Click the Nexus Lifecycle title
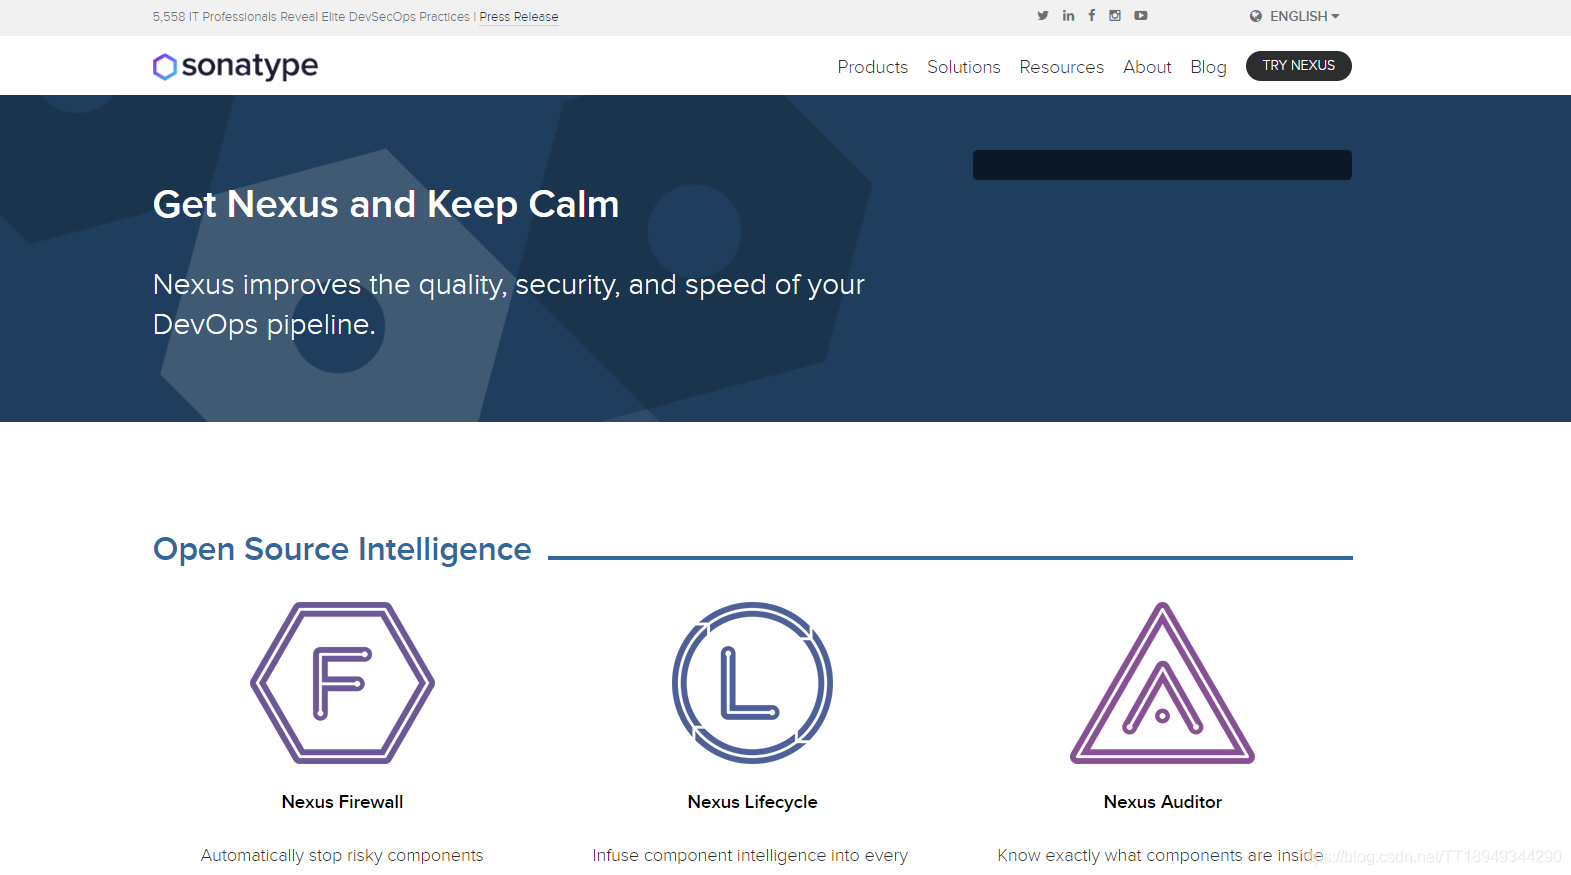Image resolution: width=1571 pixels, height=875 pixels. (x=752, y=802)
